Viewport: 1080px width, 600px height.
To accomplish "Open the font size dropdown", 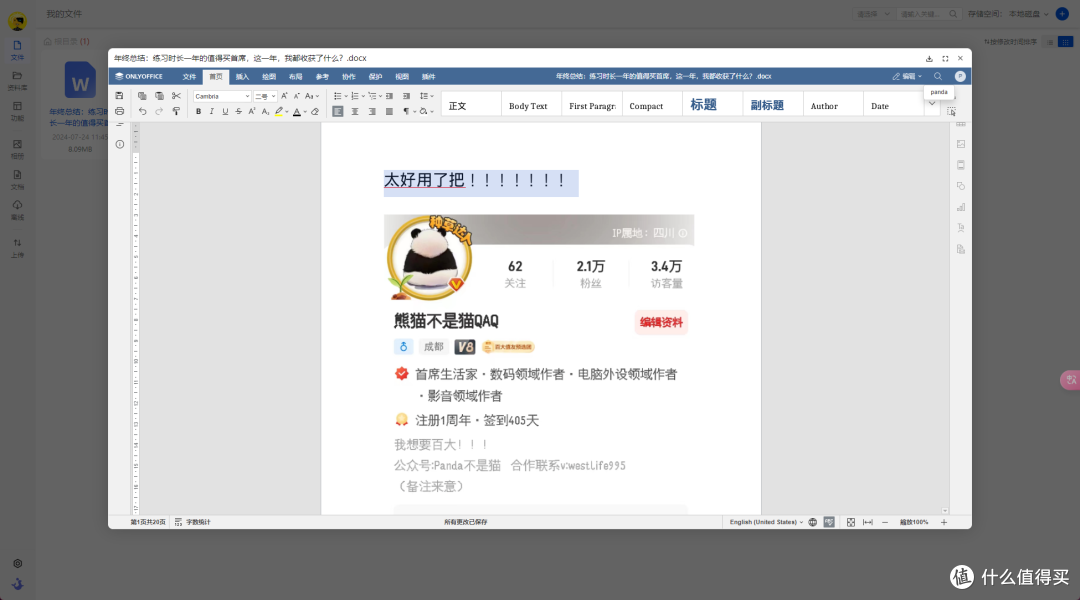I will tap(265, 96).
